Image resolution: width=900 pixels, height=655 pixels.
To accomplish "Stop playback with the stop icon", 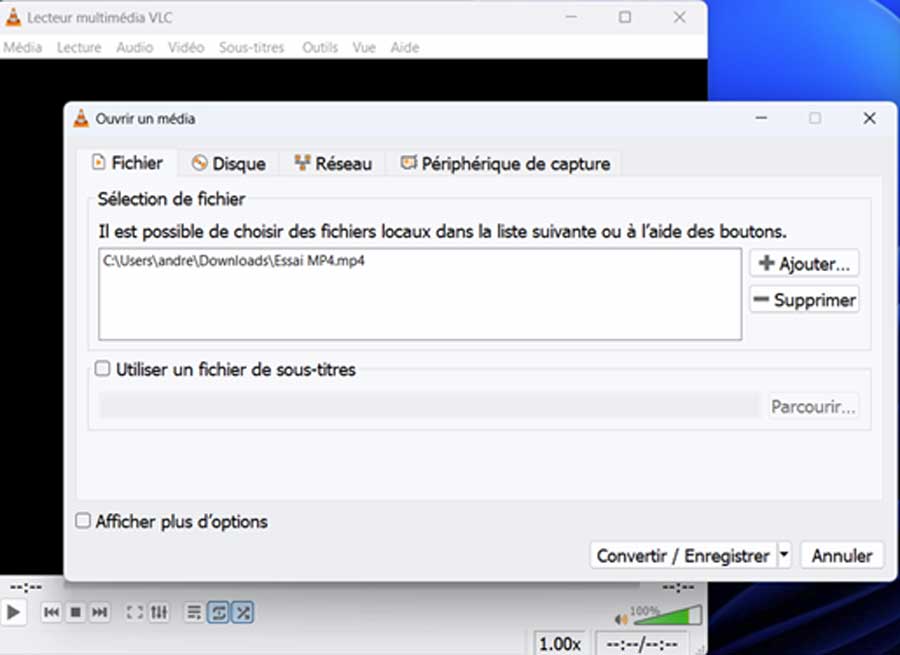I will tap(75, 613).
